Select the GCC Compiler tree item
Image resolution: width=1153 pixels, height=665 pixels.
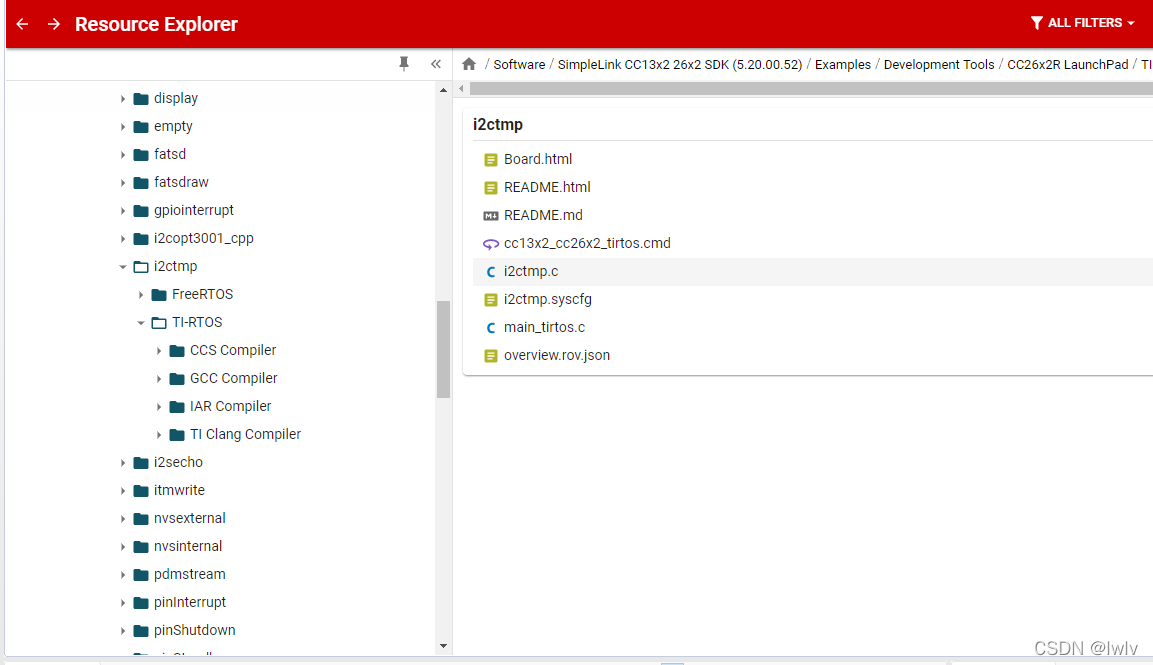[234, 378]
